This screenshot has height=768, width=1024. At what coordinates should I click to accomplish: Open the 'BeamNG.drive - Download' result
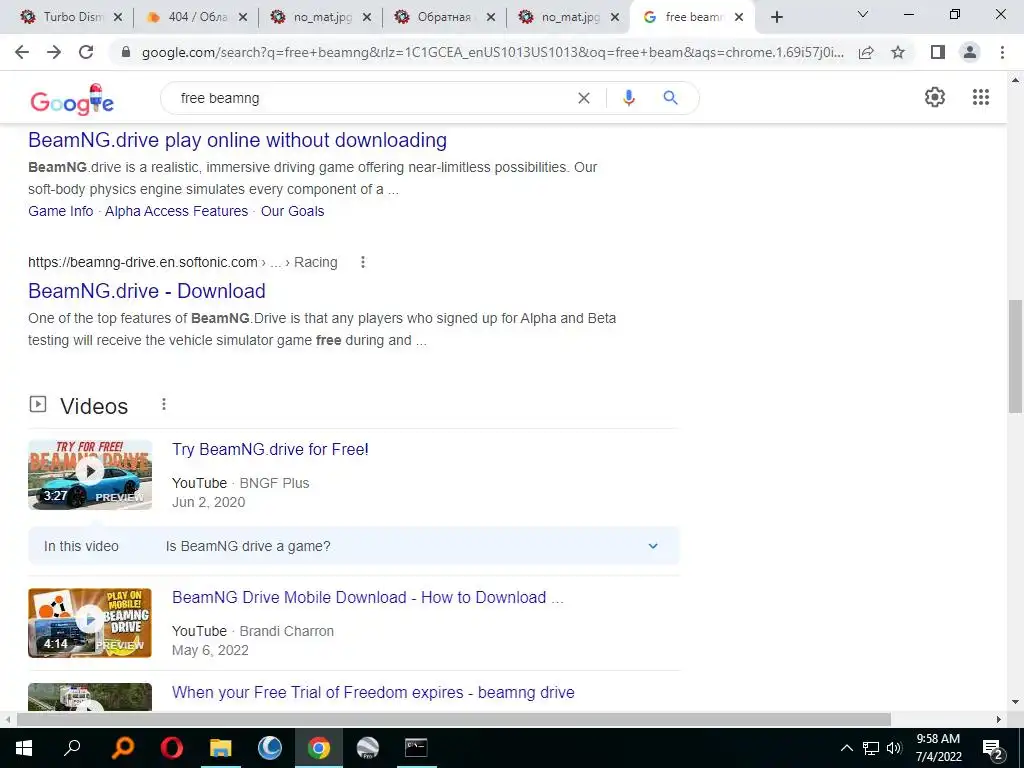(x=147, y=291)
